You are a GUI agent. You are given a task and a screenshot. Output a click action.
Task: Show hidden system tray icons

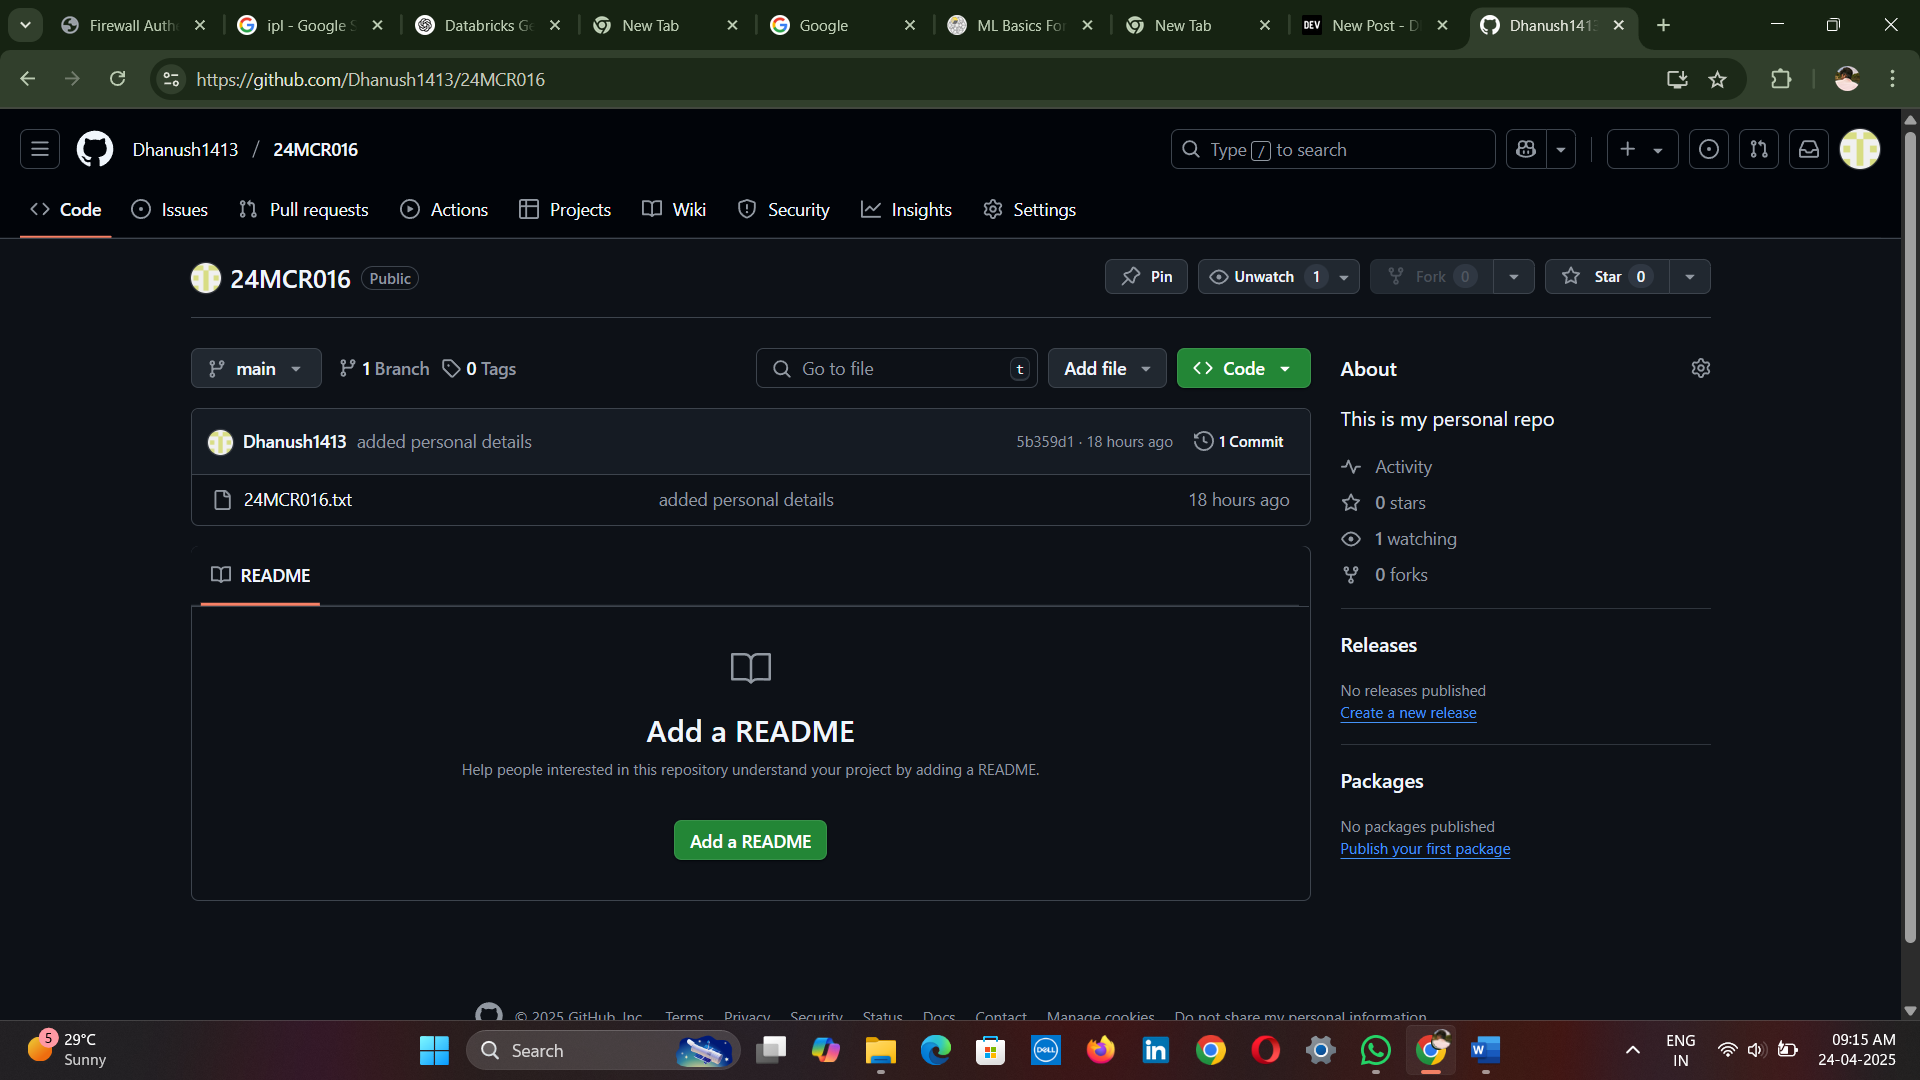(x=1632, y=1050)
